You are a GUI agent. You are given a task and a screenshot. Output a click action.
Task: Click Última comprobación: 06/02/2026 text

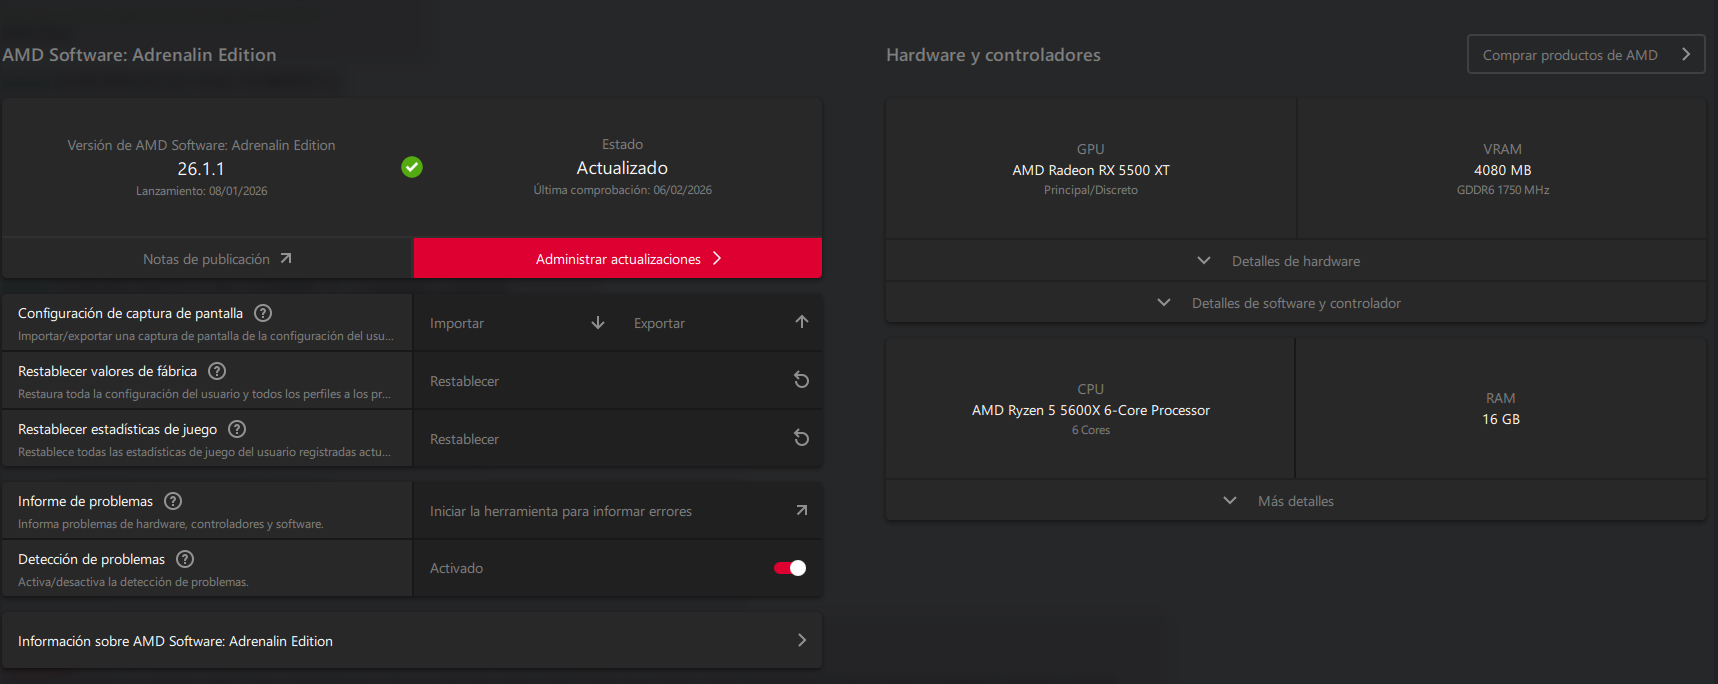click(622, 190)
